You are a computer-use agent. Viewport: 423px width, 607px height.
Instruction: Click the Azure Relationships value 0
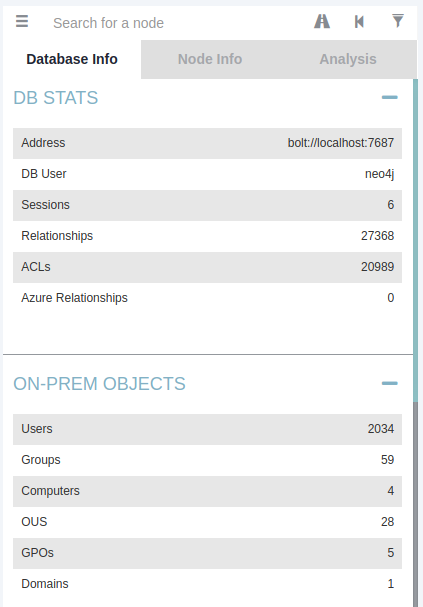pos(391,298)
